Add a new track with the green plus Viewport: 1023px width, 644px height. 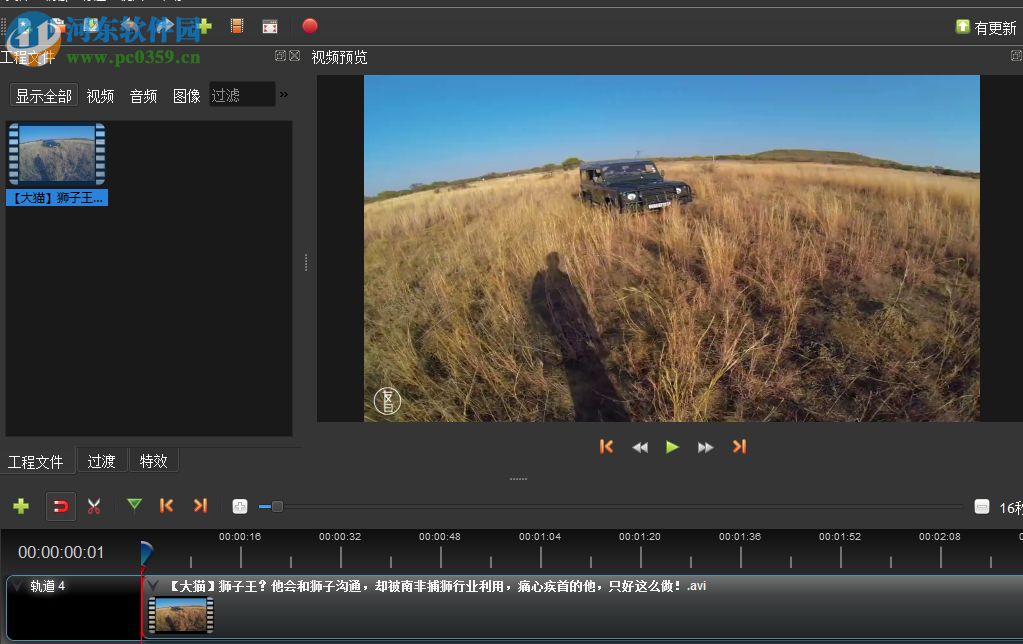(x=21, y=507)
